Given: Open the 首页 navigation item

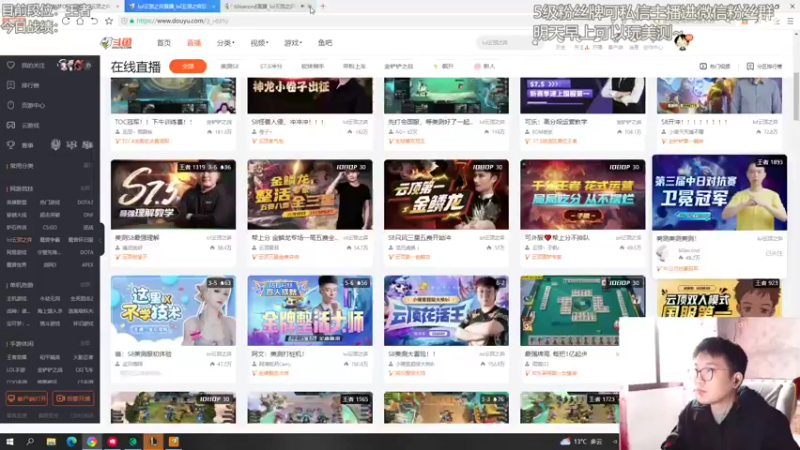Looking at the screenshot, I should 164,43.
